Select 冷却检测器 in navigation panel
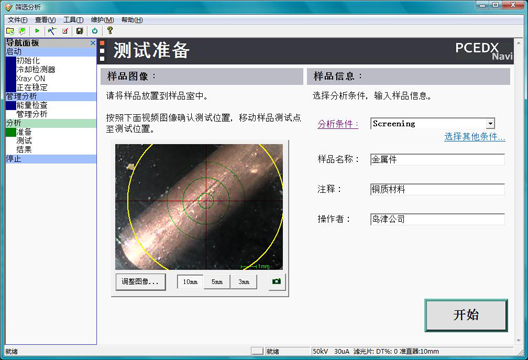The height and width of the screenshot is (360, 528). pyautogui.click(x=36, y=69)
